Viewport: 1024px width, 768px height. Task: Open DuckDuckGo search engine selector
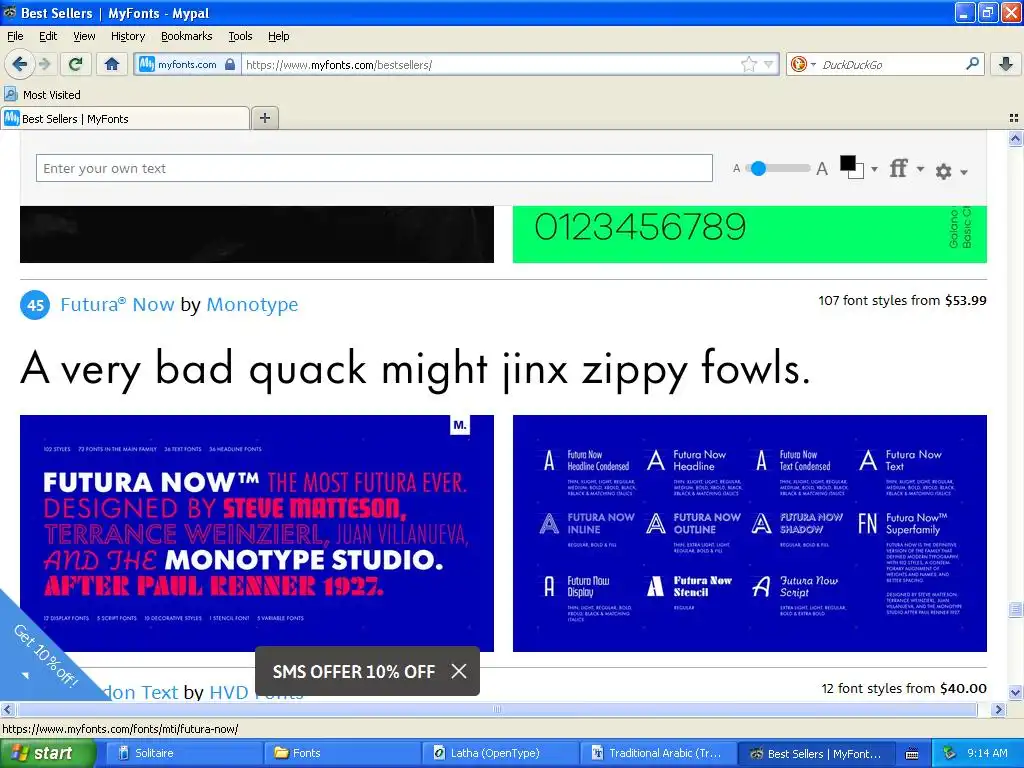[x=803, y=64]
